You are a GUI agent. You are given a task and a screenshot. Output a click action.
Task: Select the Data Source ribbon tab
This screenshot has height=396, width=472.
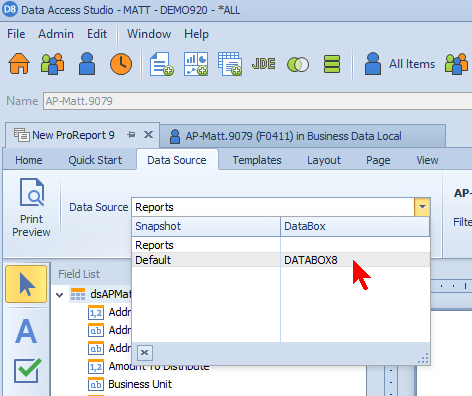[177, 160]
